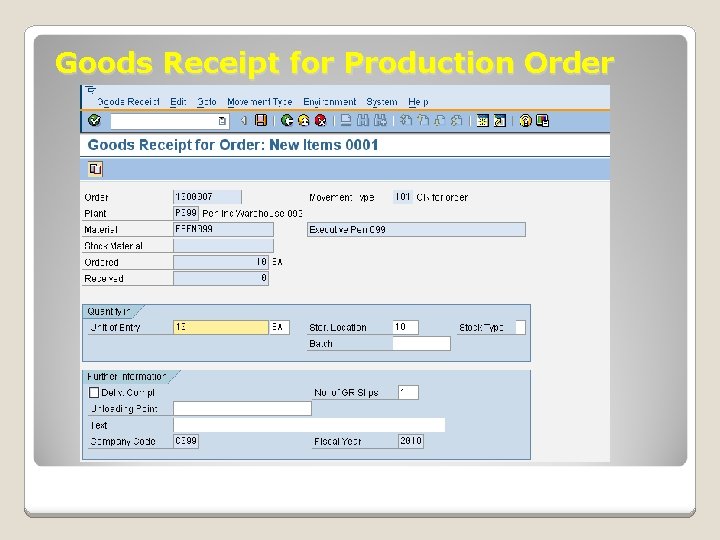Click the Order number field
720x540 pixels.
click(207, 197)
